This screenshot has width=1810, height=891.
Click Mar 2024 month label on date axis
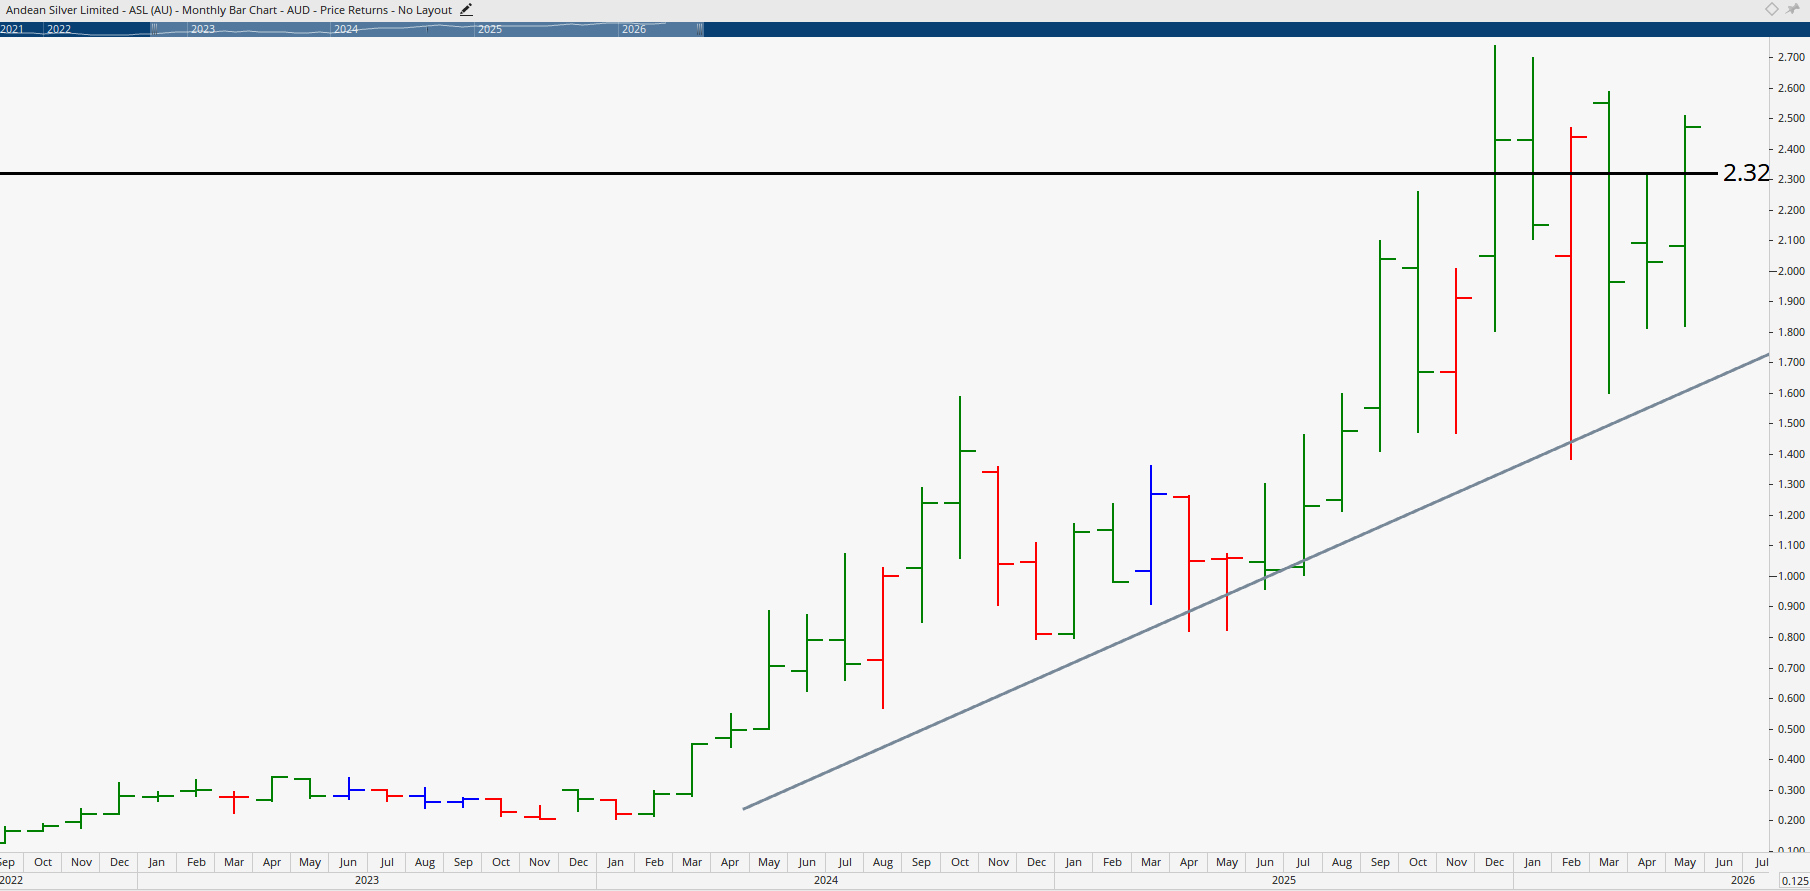pyautogui.click(x=692, y=862)
